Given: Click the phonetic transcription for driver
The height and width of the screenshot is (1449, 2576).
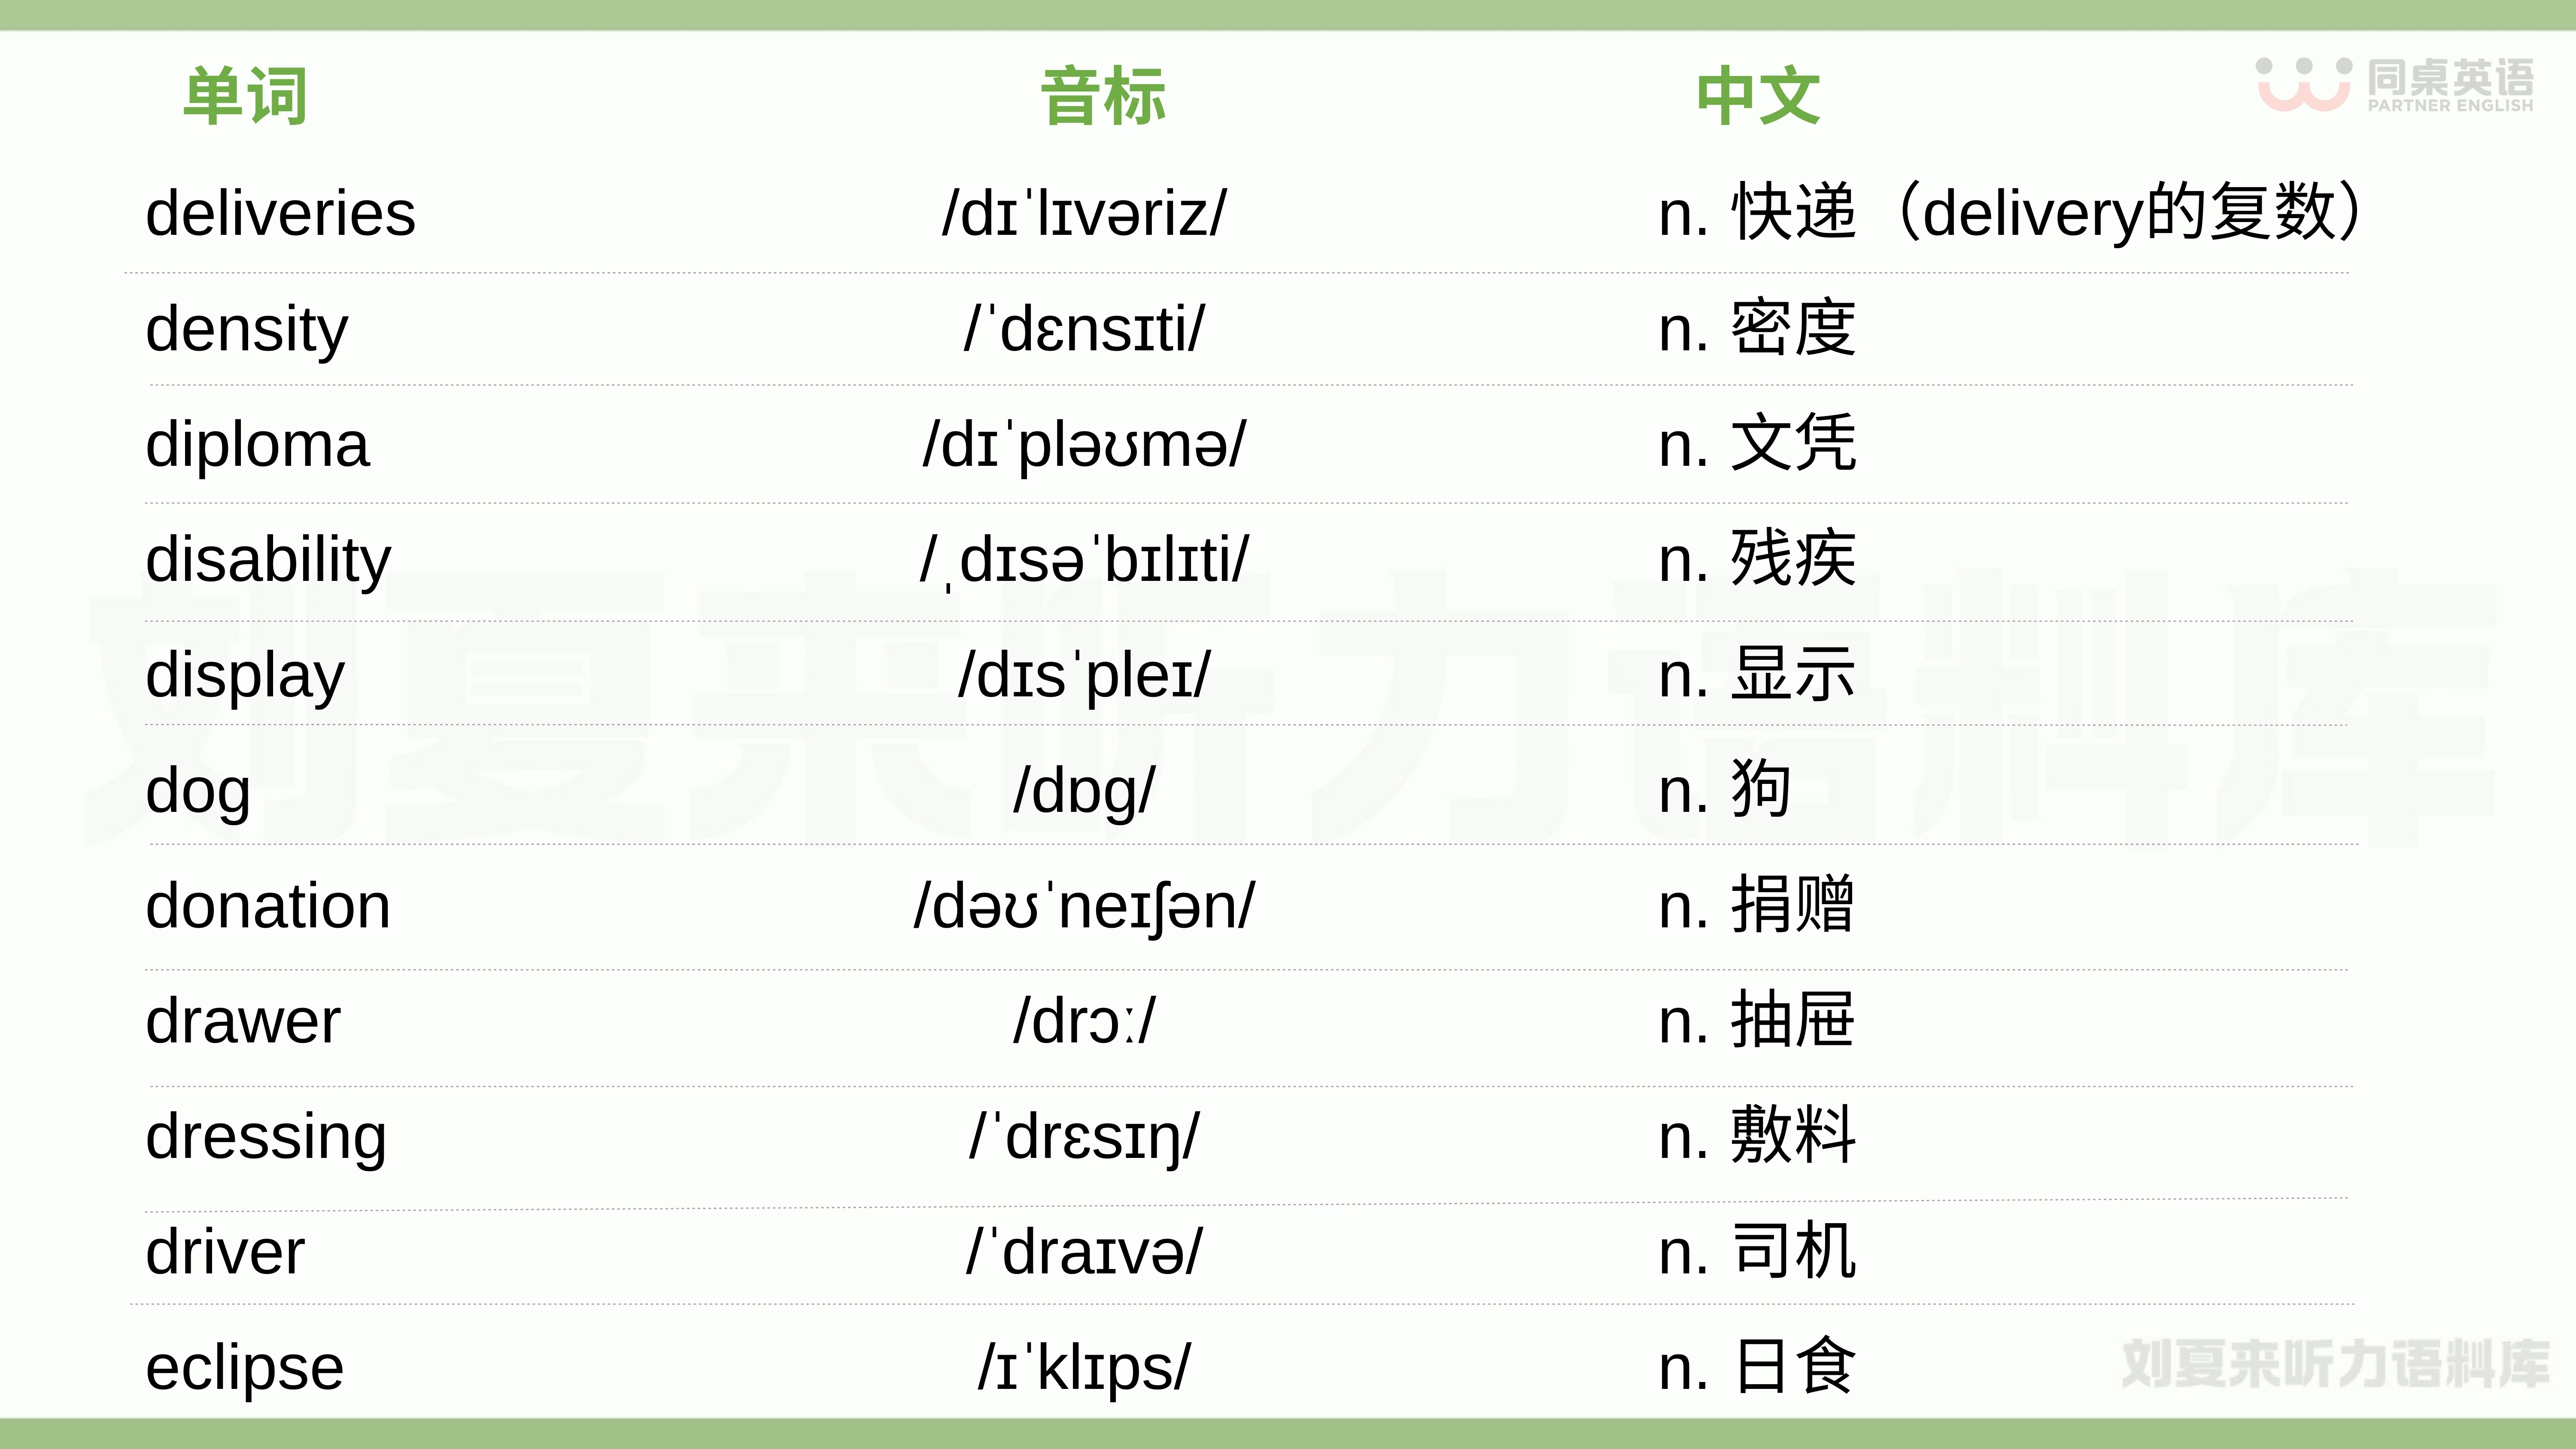Looking at the screenshot, I should point(1084,1252).
